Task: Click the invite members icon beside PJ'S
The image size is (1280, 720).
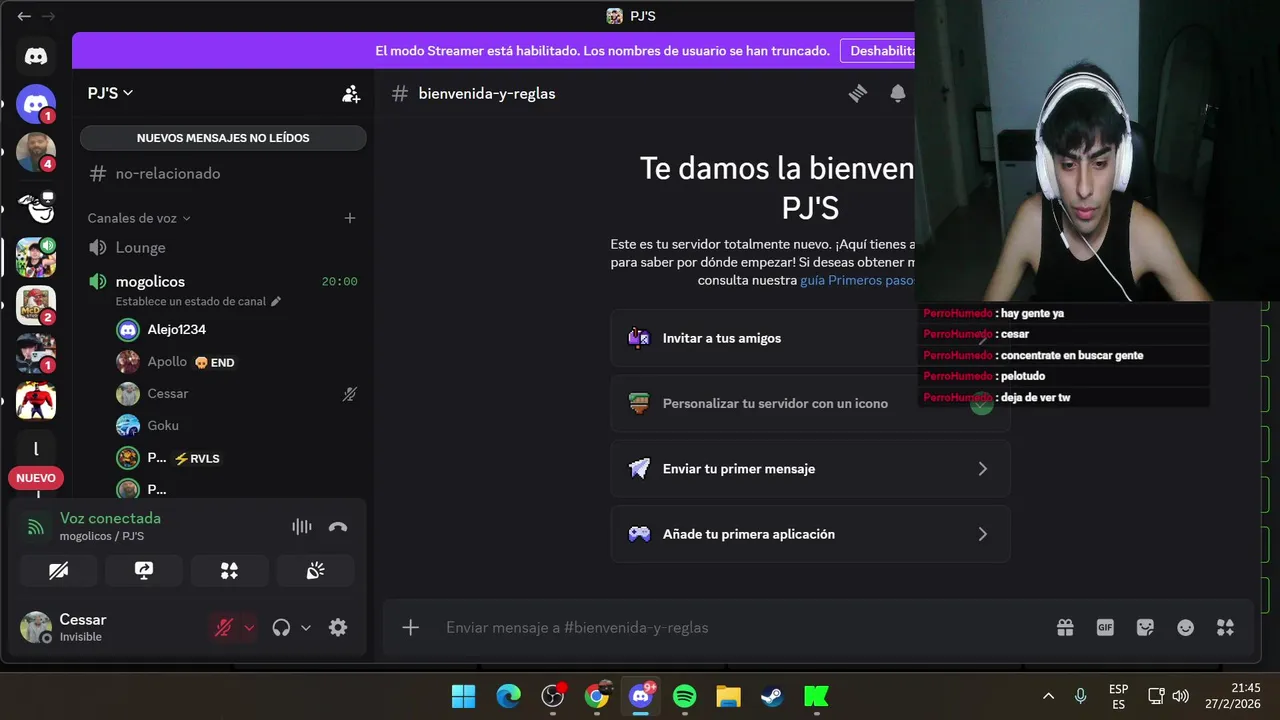Action: (351, 93)
